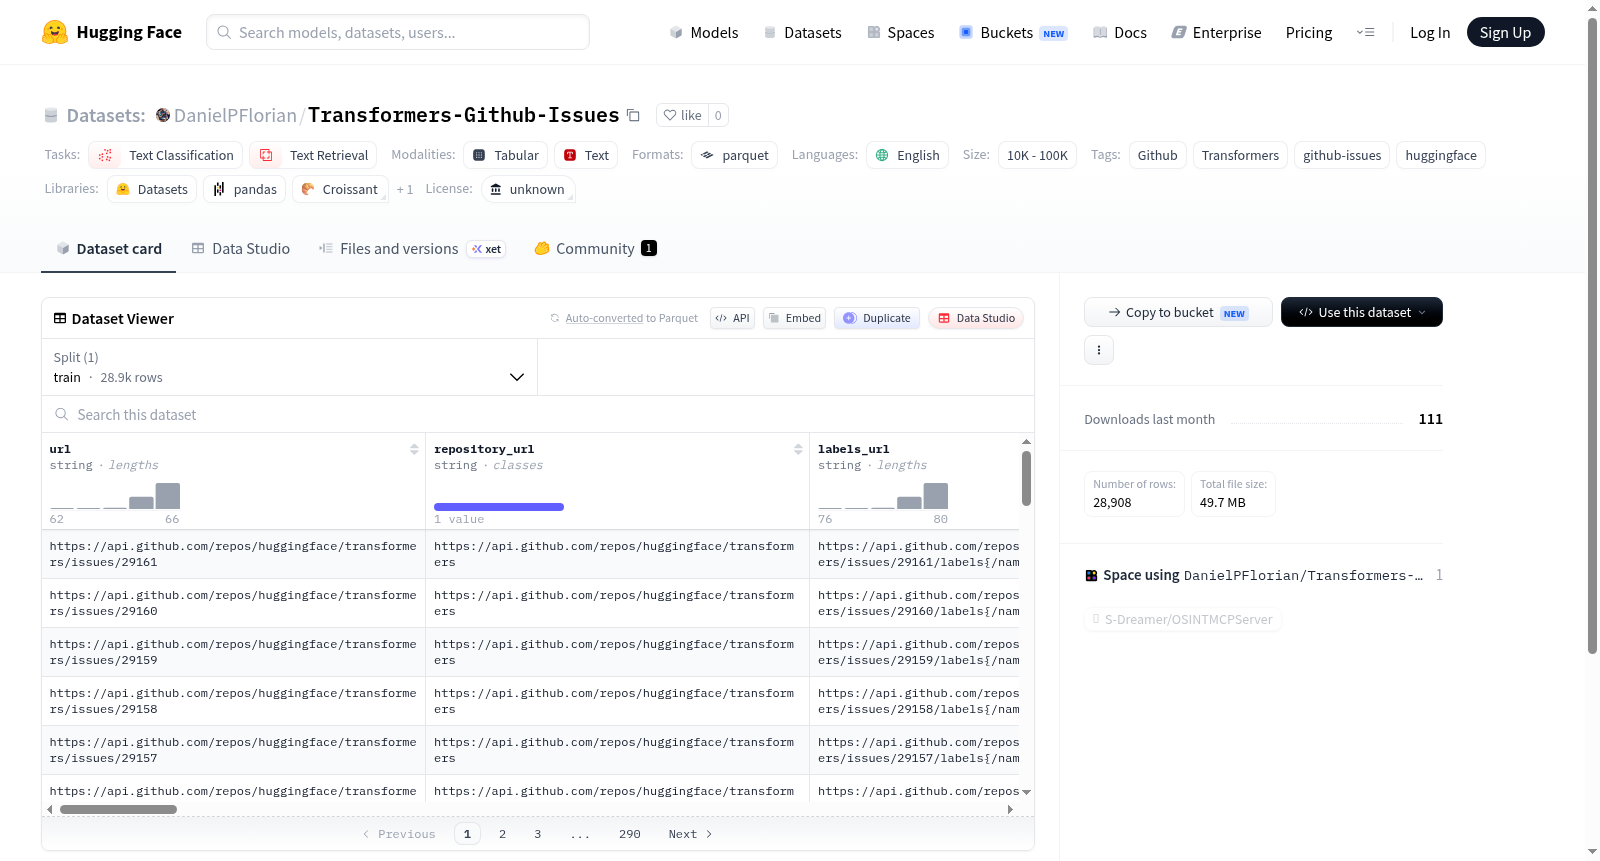The width and height of the screenshot is (1600, 861).
Task: Click the horizontal scrollbar of the table
Action: click(x=118, y=809)
